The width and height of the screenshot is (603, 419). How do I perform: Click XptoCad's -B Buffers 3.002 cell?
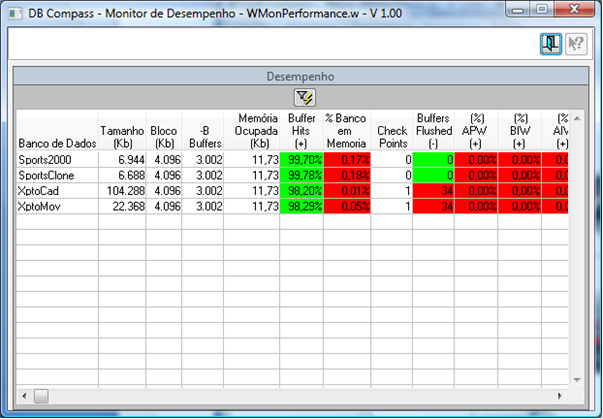click(x=203, y=191)
